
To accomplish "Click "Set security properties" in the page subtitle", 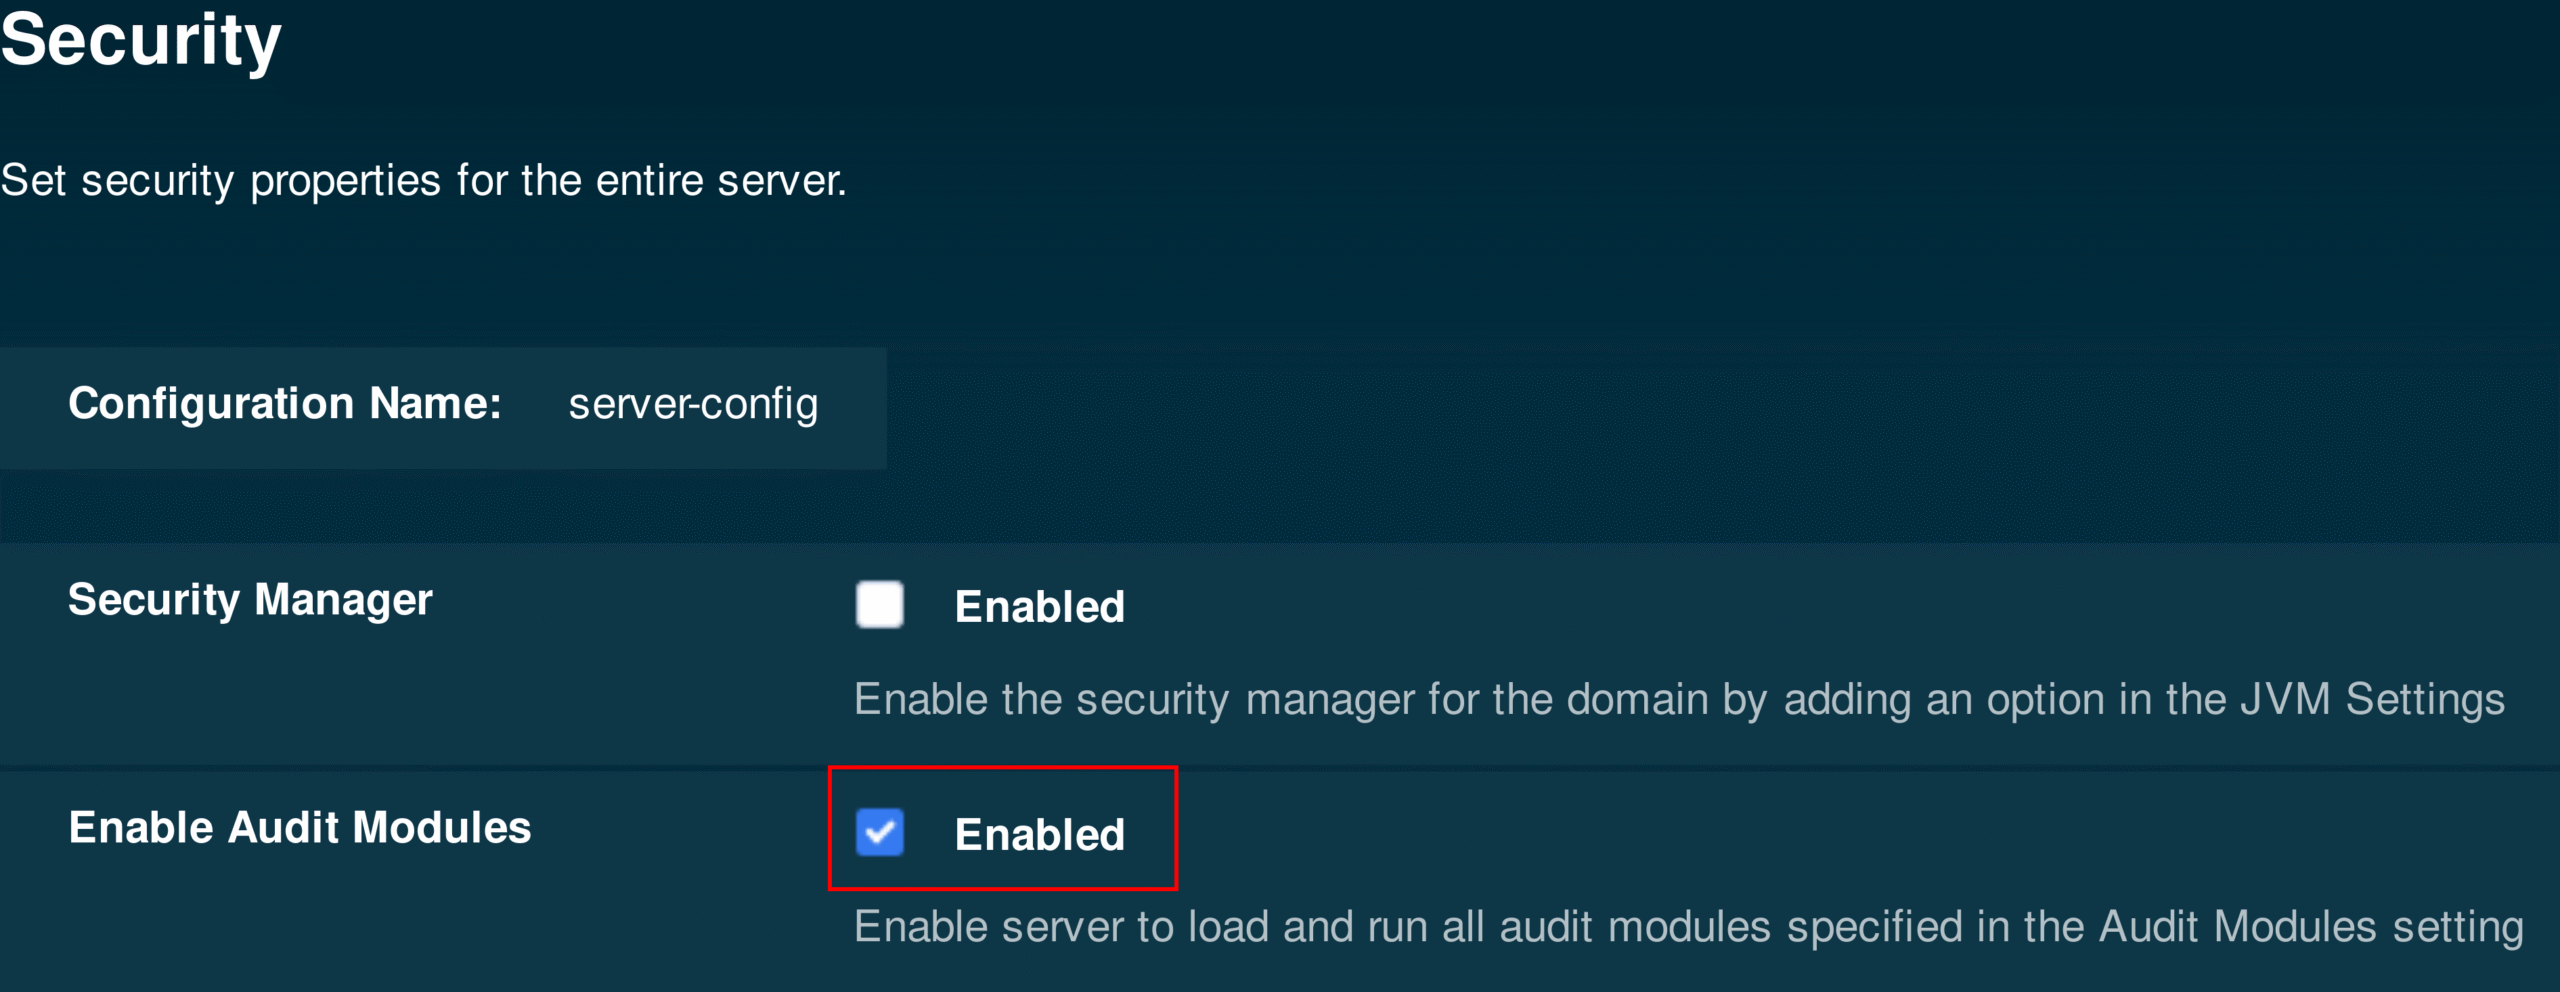I will (x=220, y=182).
